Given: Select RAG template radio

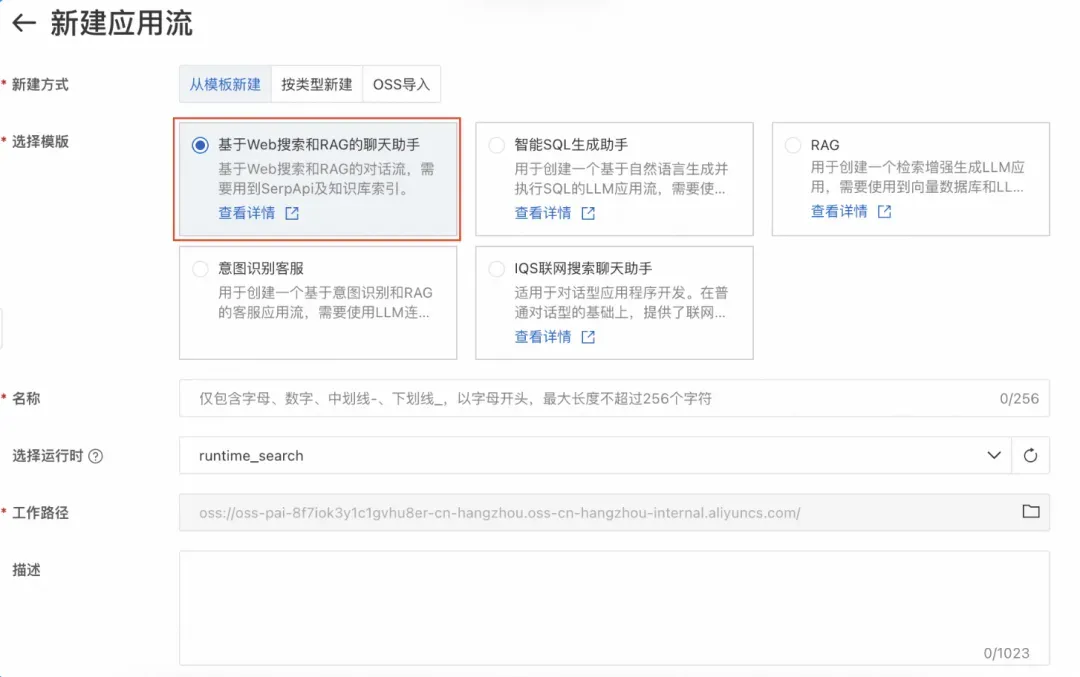Looking at the screenshot, I should [x=793, y=145].
